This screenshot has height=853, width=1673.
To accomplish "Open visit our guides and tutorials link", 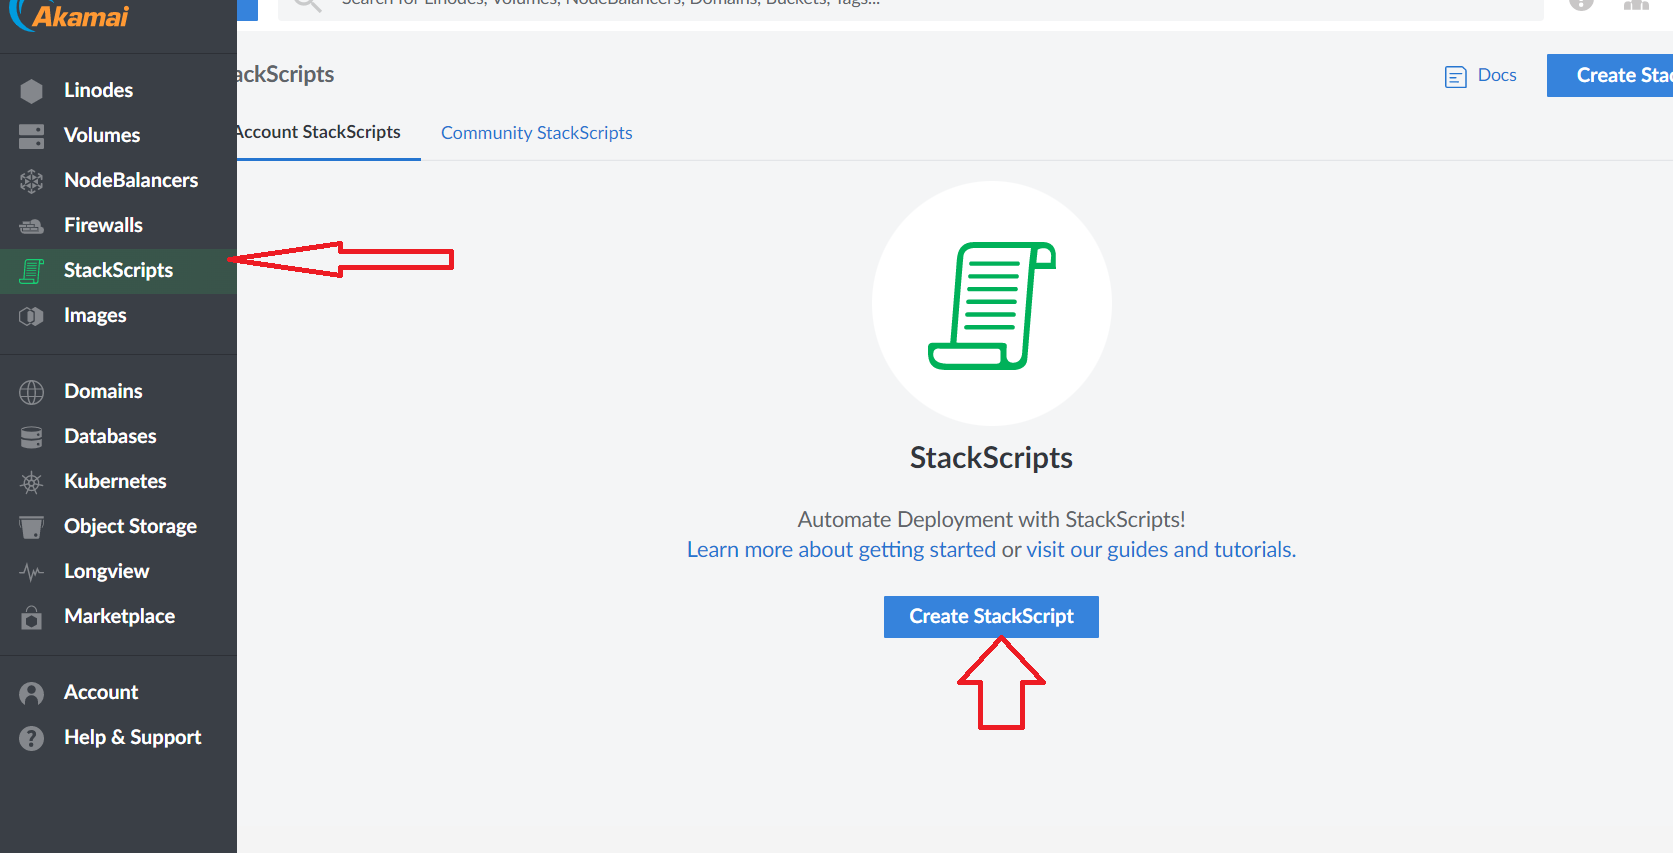I will [1161, 550].
